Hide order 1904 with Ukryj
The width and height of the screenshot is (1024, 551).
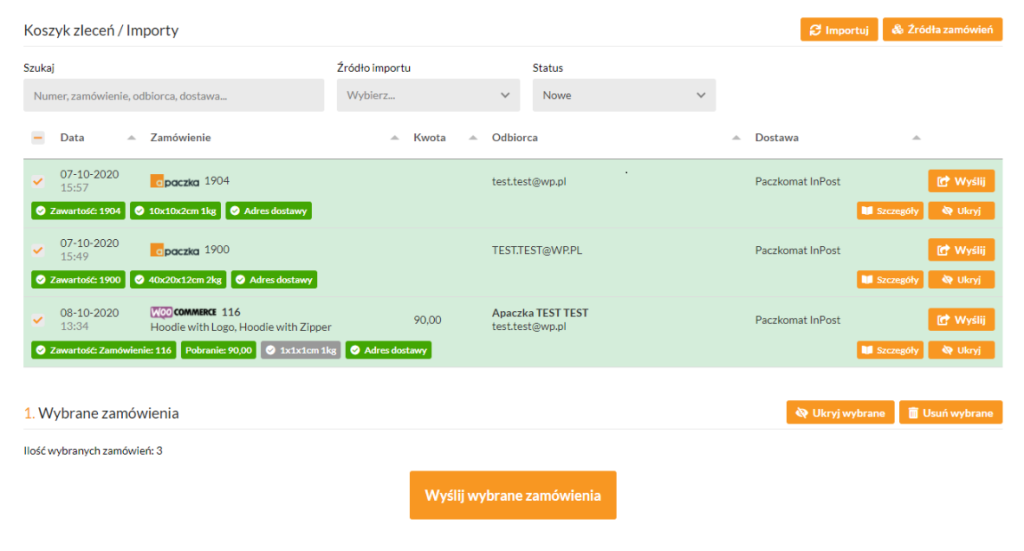pos(961,211)
